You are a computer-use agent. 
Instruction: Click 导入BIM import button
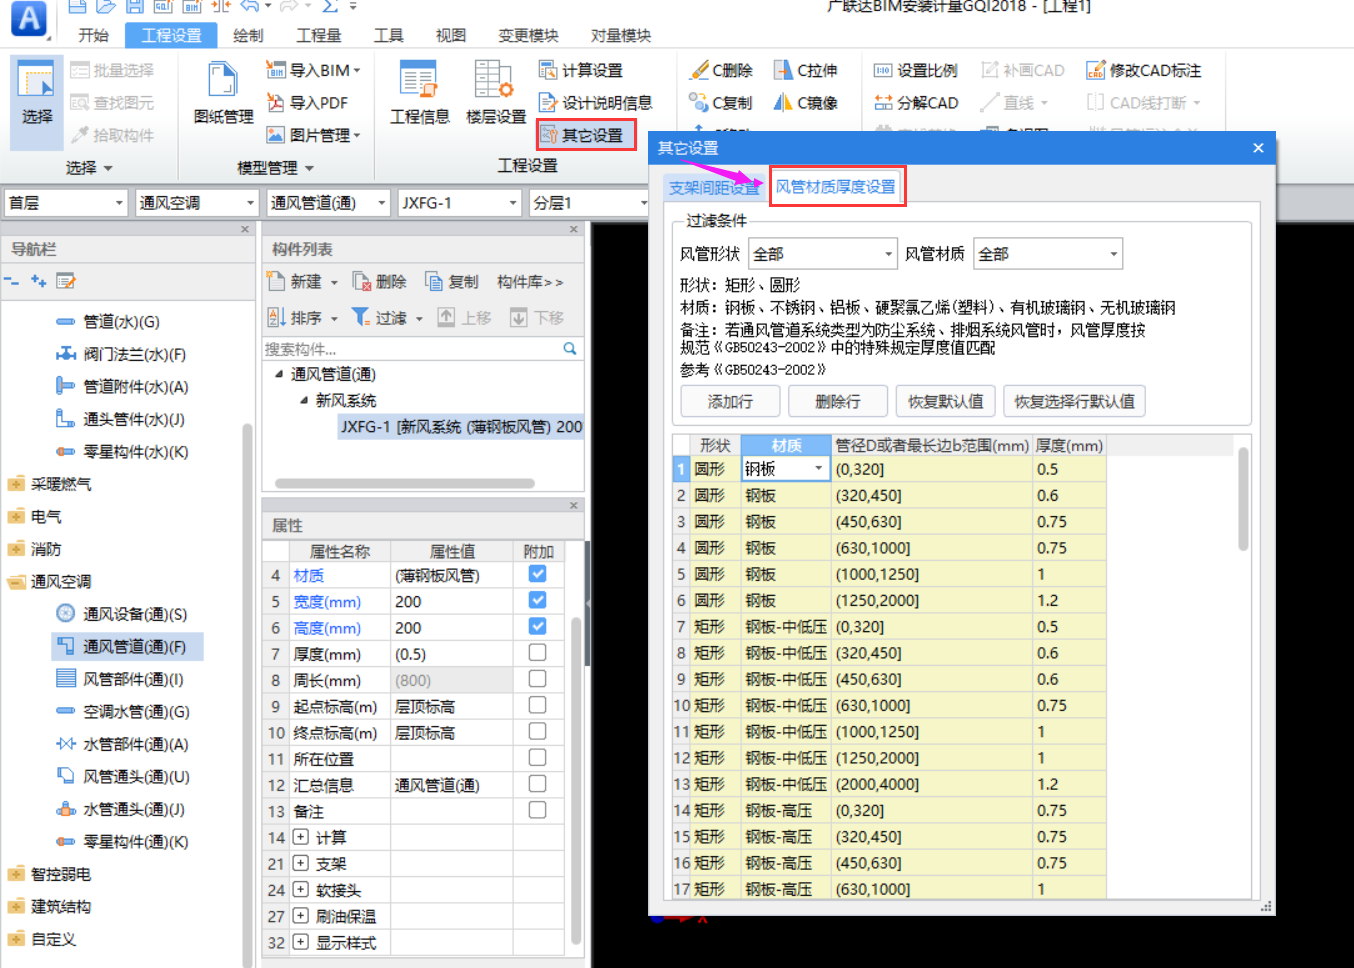313,70
